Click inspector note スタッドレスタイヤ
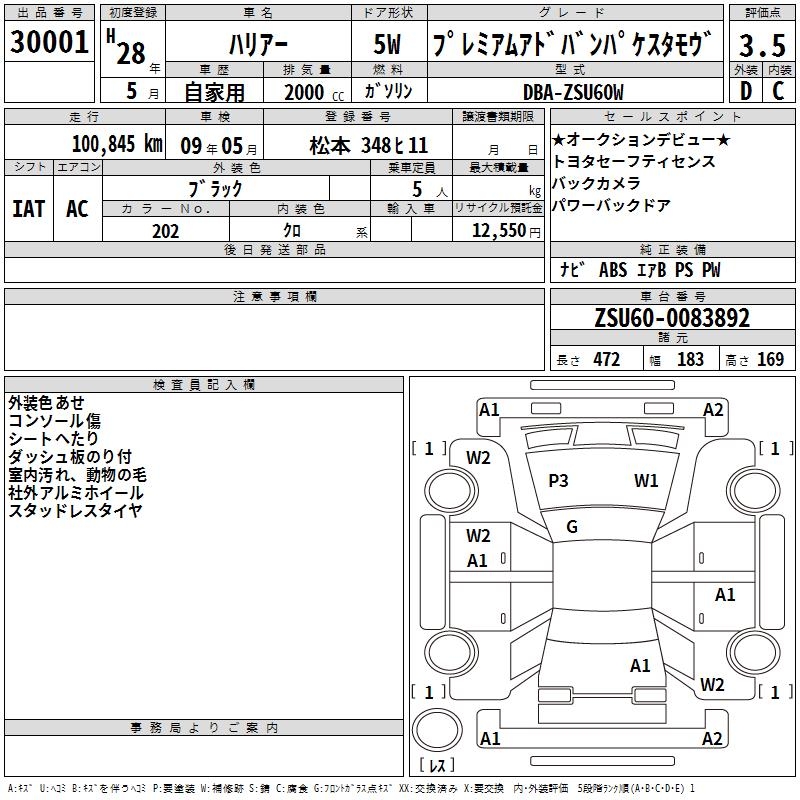This screenshot has height=800, width=800. [x=75, y=510]
